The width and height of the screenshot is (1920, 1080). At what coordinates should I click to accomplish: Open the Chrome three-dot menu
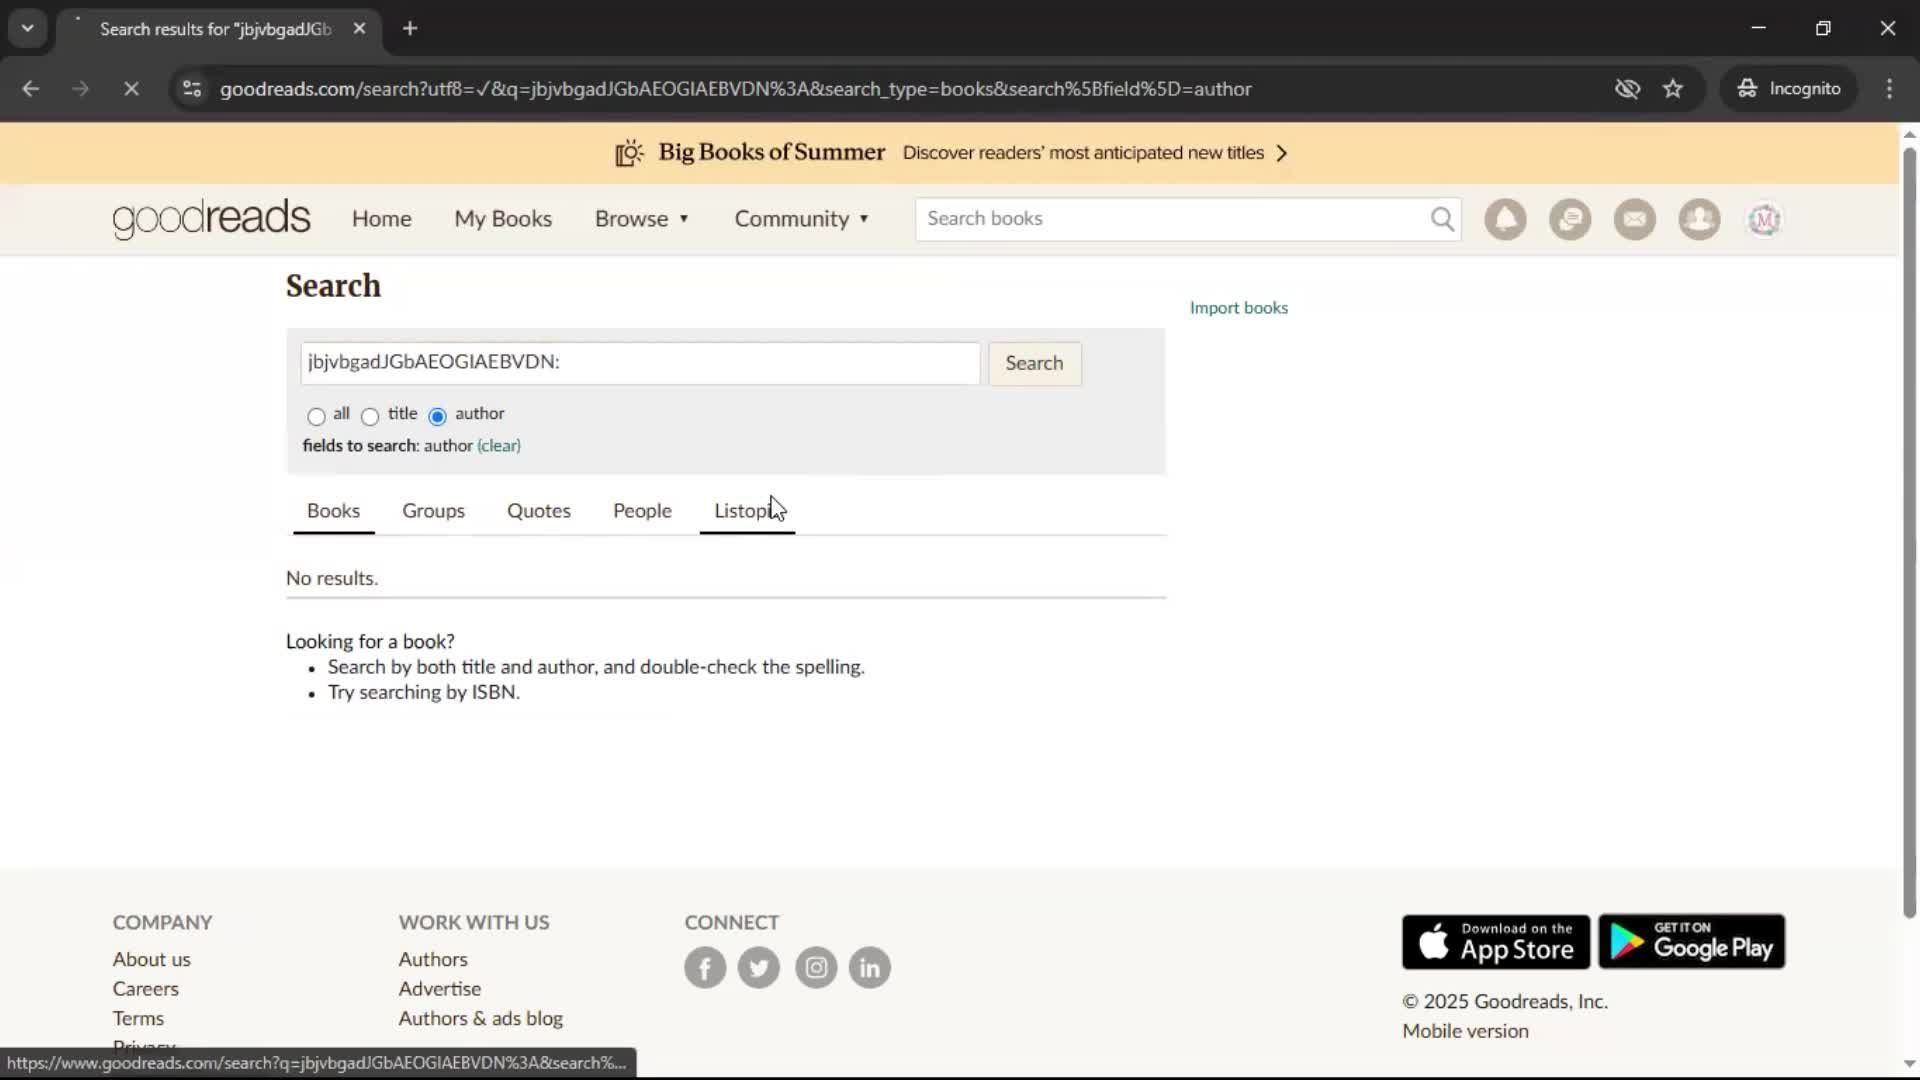click(1889, 89)
